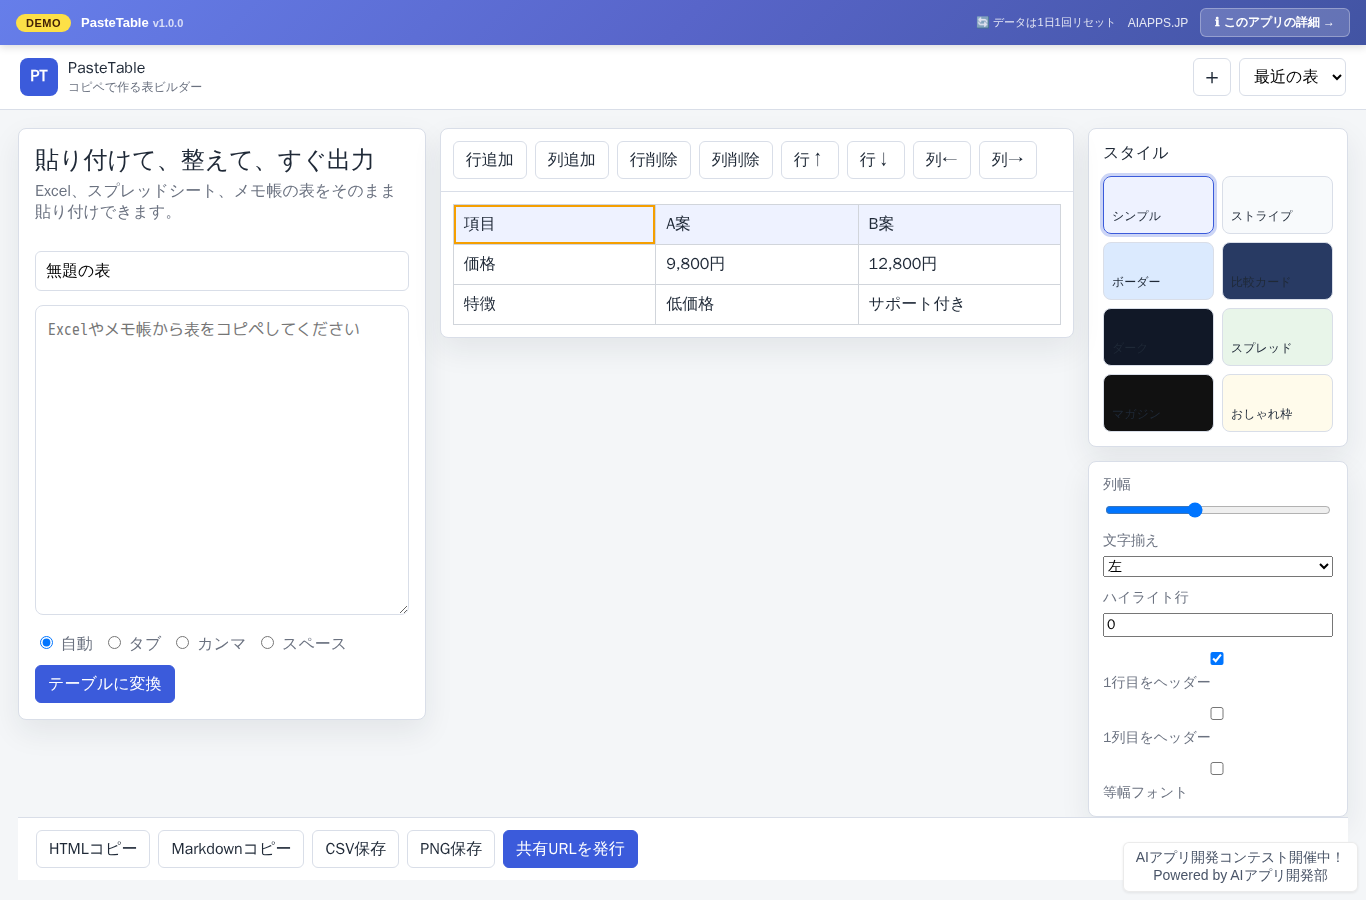
Task: Click the PT app logo icon
Action: 39,77
